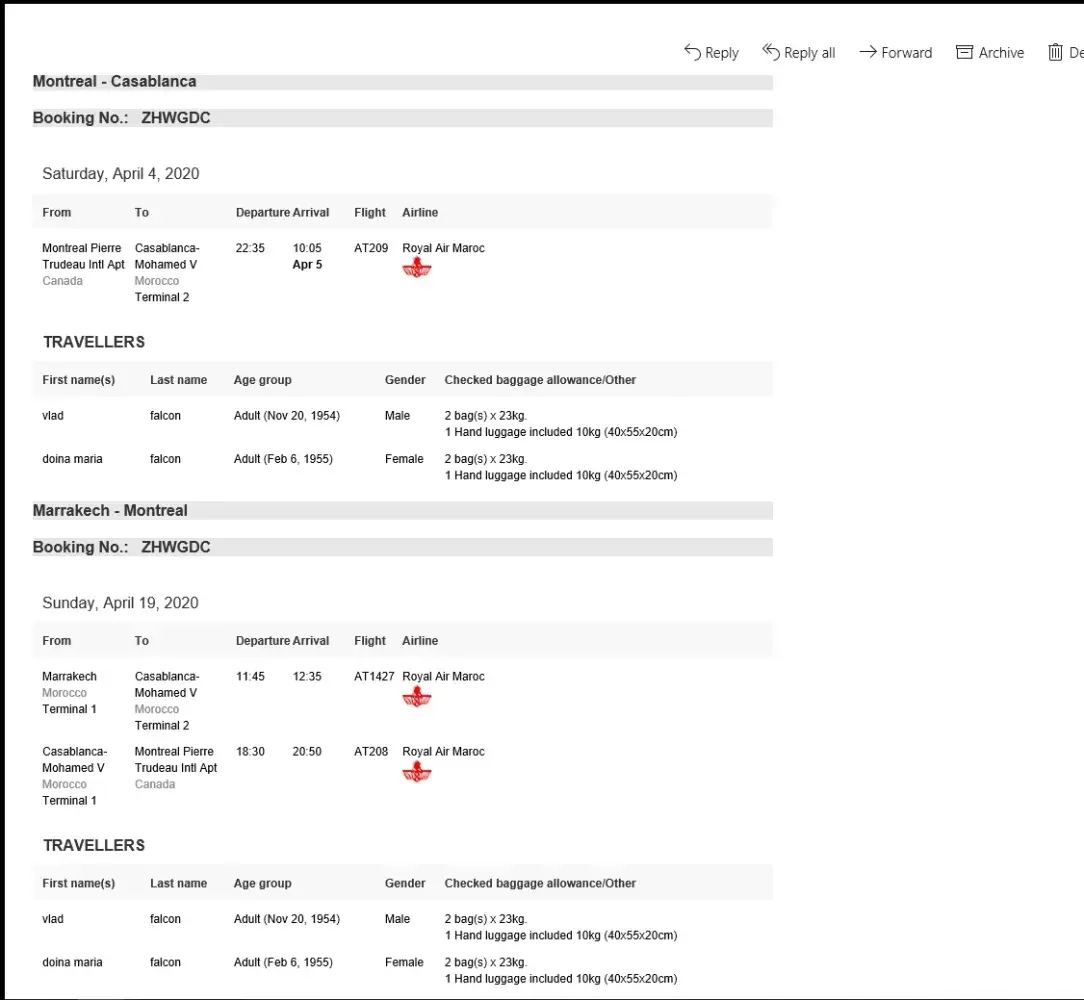Click flight number AT209
This screenshot has height=1000, width=1084.
371,248
